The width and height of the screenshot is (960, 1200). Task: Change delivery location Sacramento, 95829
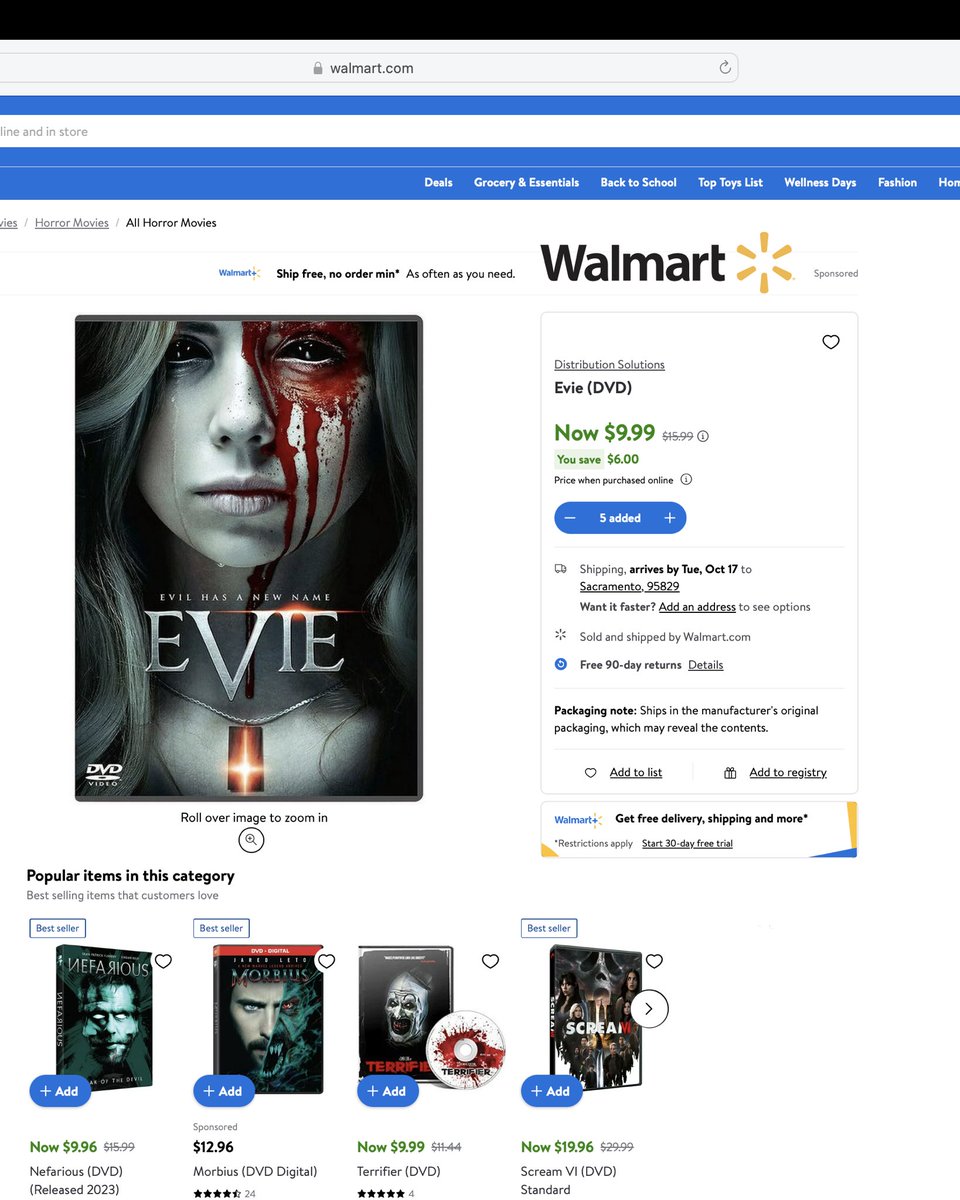pos(629,586)
